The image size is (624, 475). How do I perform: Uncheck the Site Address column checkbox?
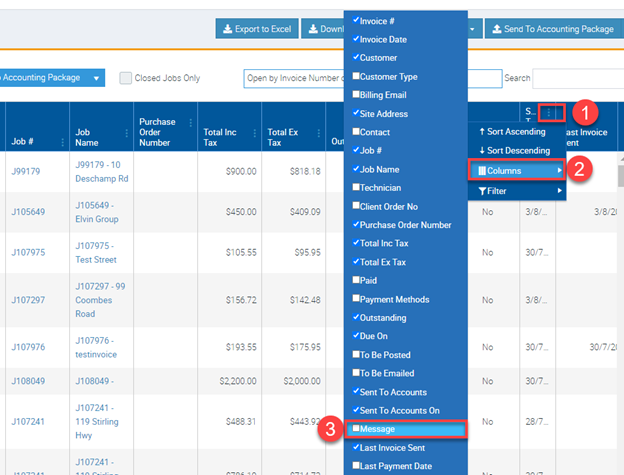coord(357,114)
